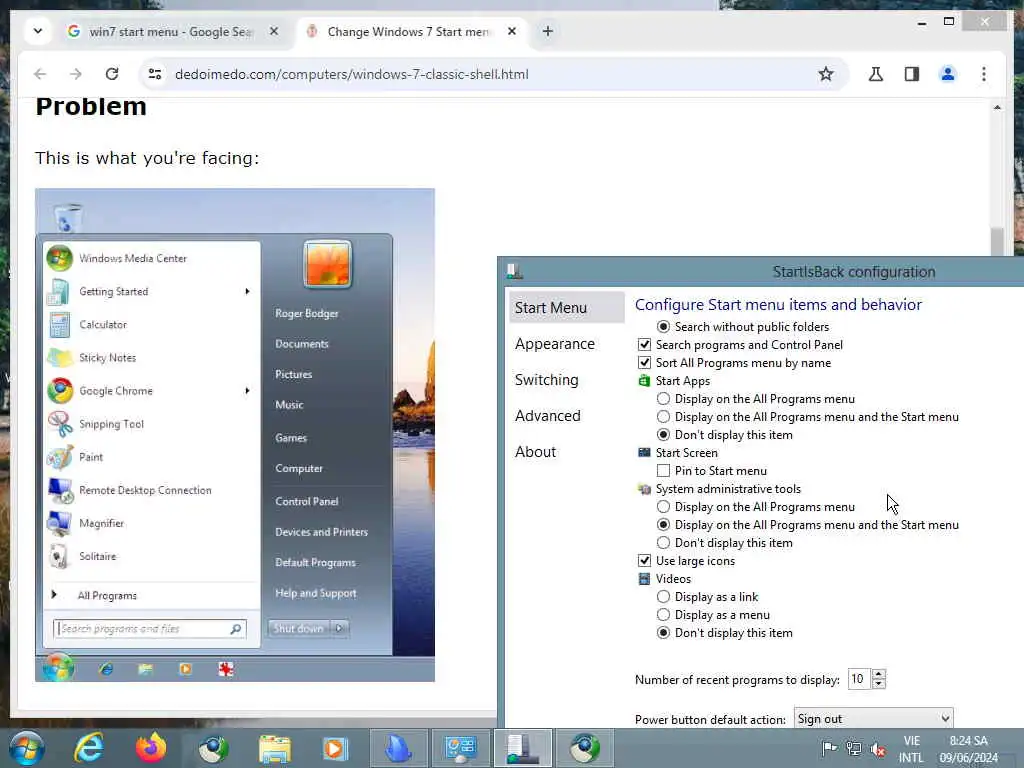This screenshot has height=768, width=1024.
Task: Launch Firefox from taskbar
Action: (x=150, y=748)
